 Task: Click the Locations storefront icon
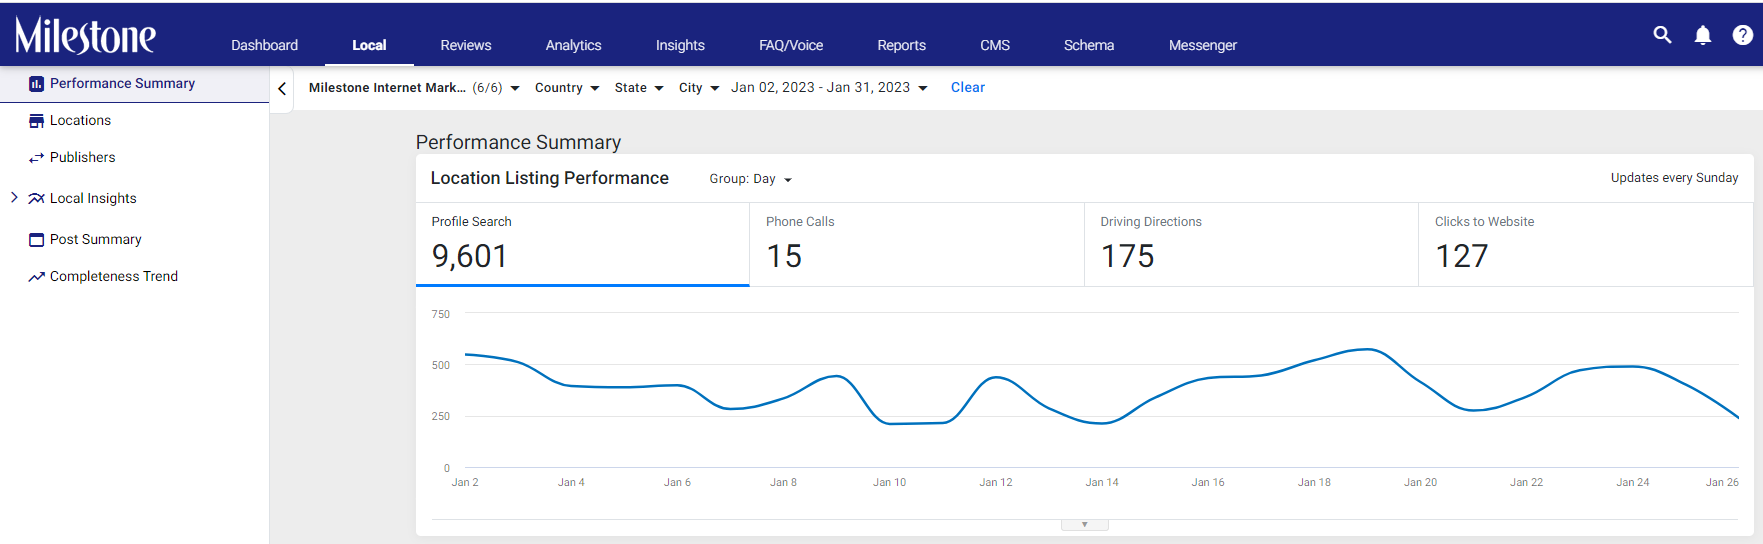(37, 121)
